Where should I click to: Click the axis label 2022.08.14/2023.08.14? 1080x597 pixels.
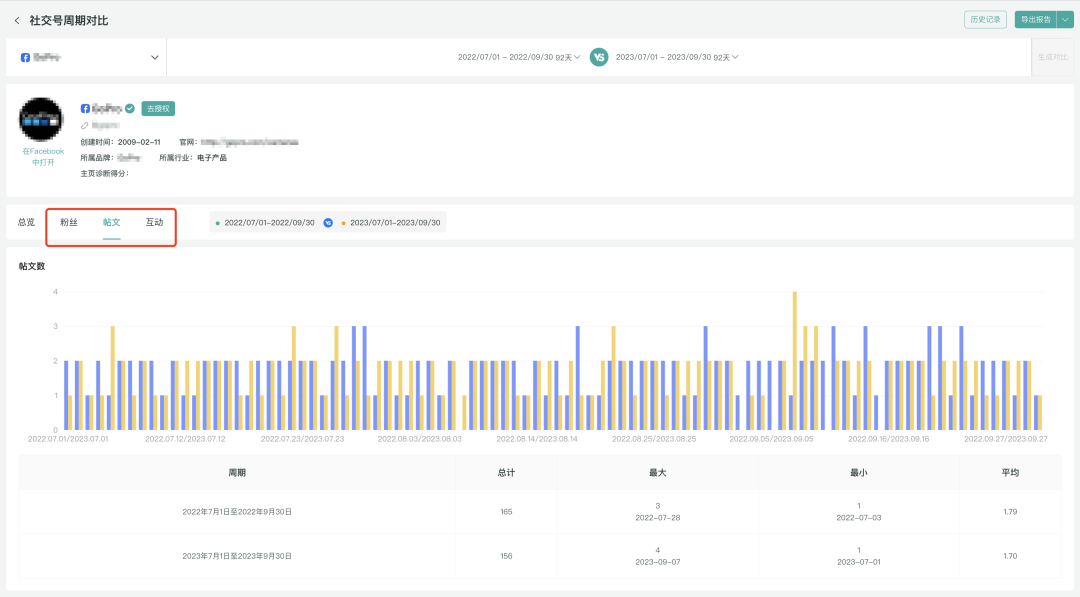(x=537, y=439)
